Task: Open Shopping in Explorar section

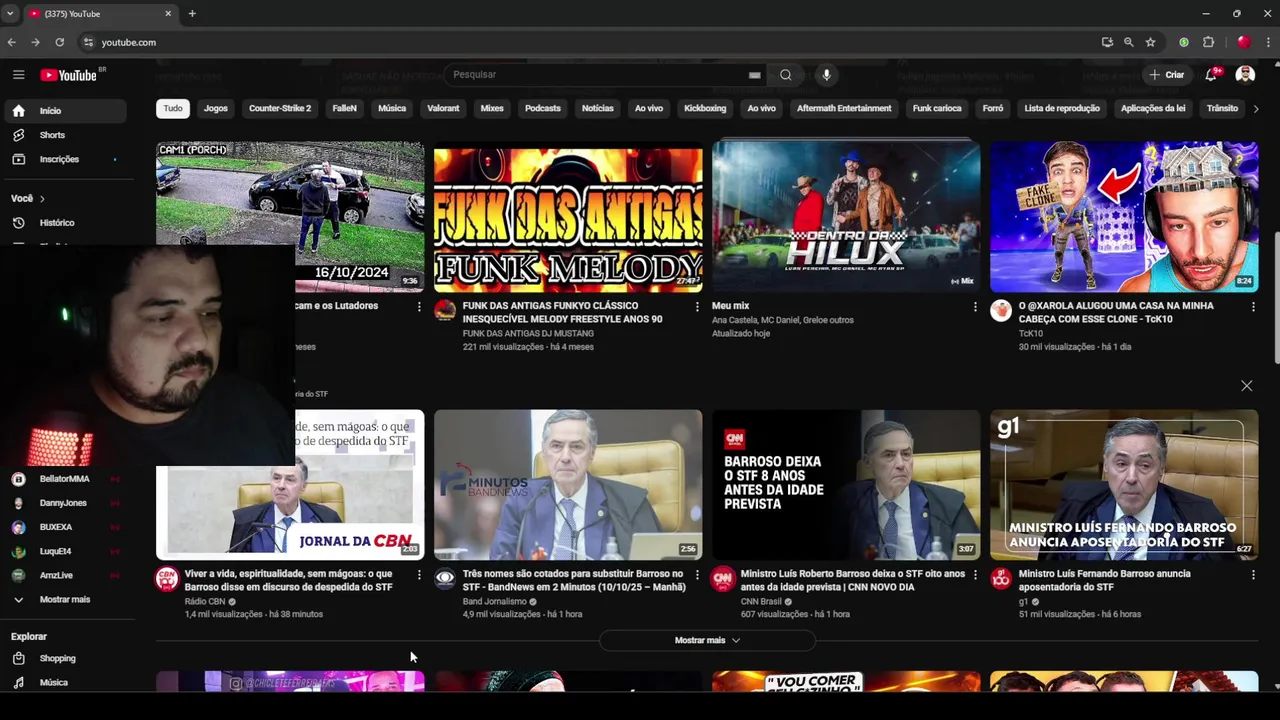Action: point(65,658)
